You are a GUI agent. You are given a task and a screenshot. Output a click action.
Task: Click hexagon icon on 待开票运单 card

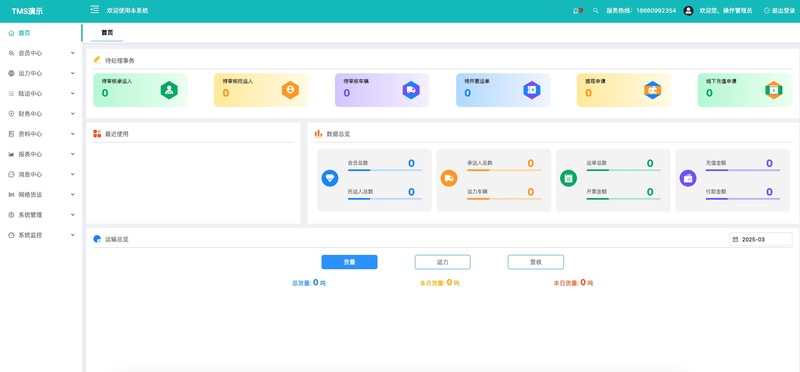click(532, 90)
